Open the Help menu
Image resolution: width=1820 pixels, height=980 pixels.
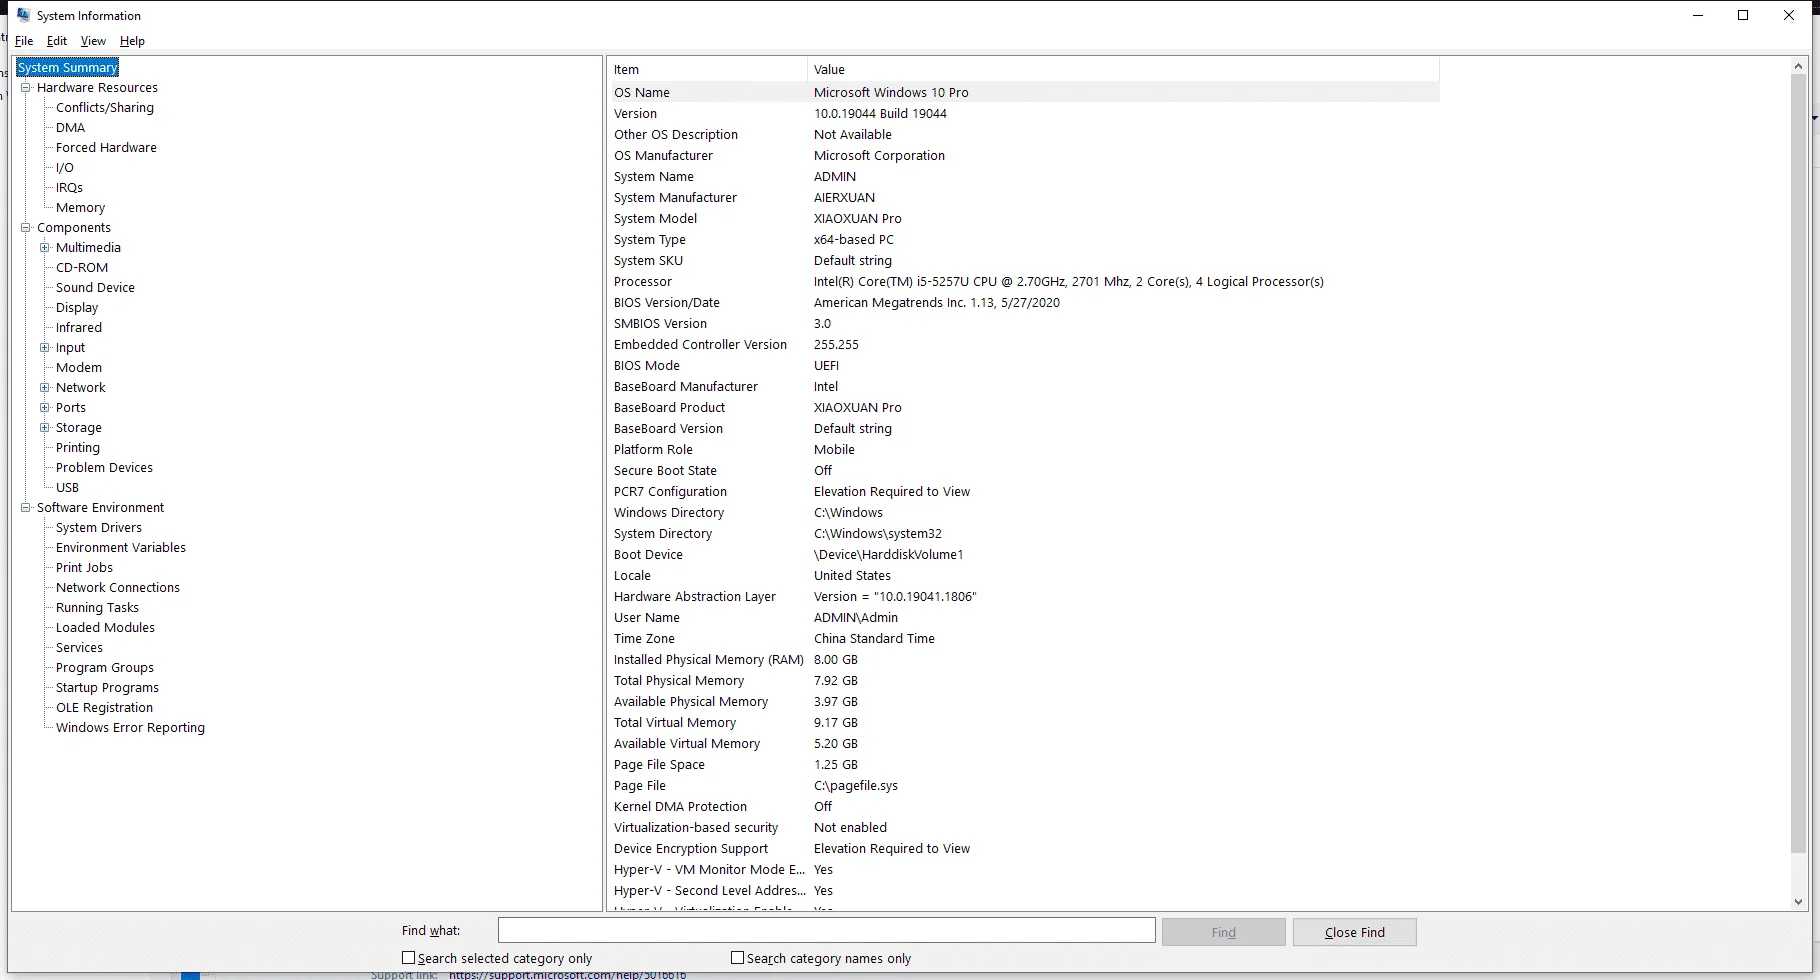(x=132, y=41)
